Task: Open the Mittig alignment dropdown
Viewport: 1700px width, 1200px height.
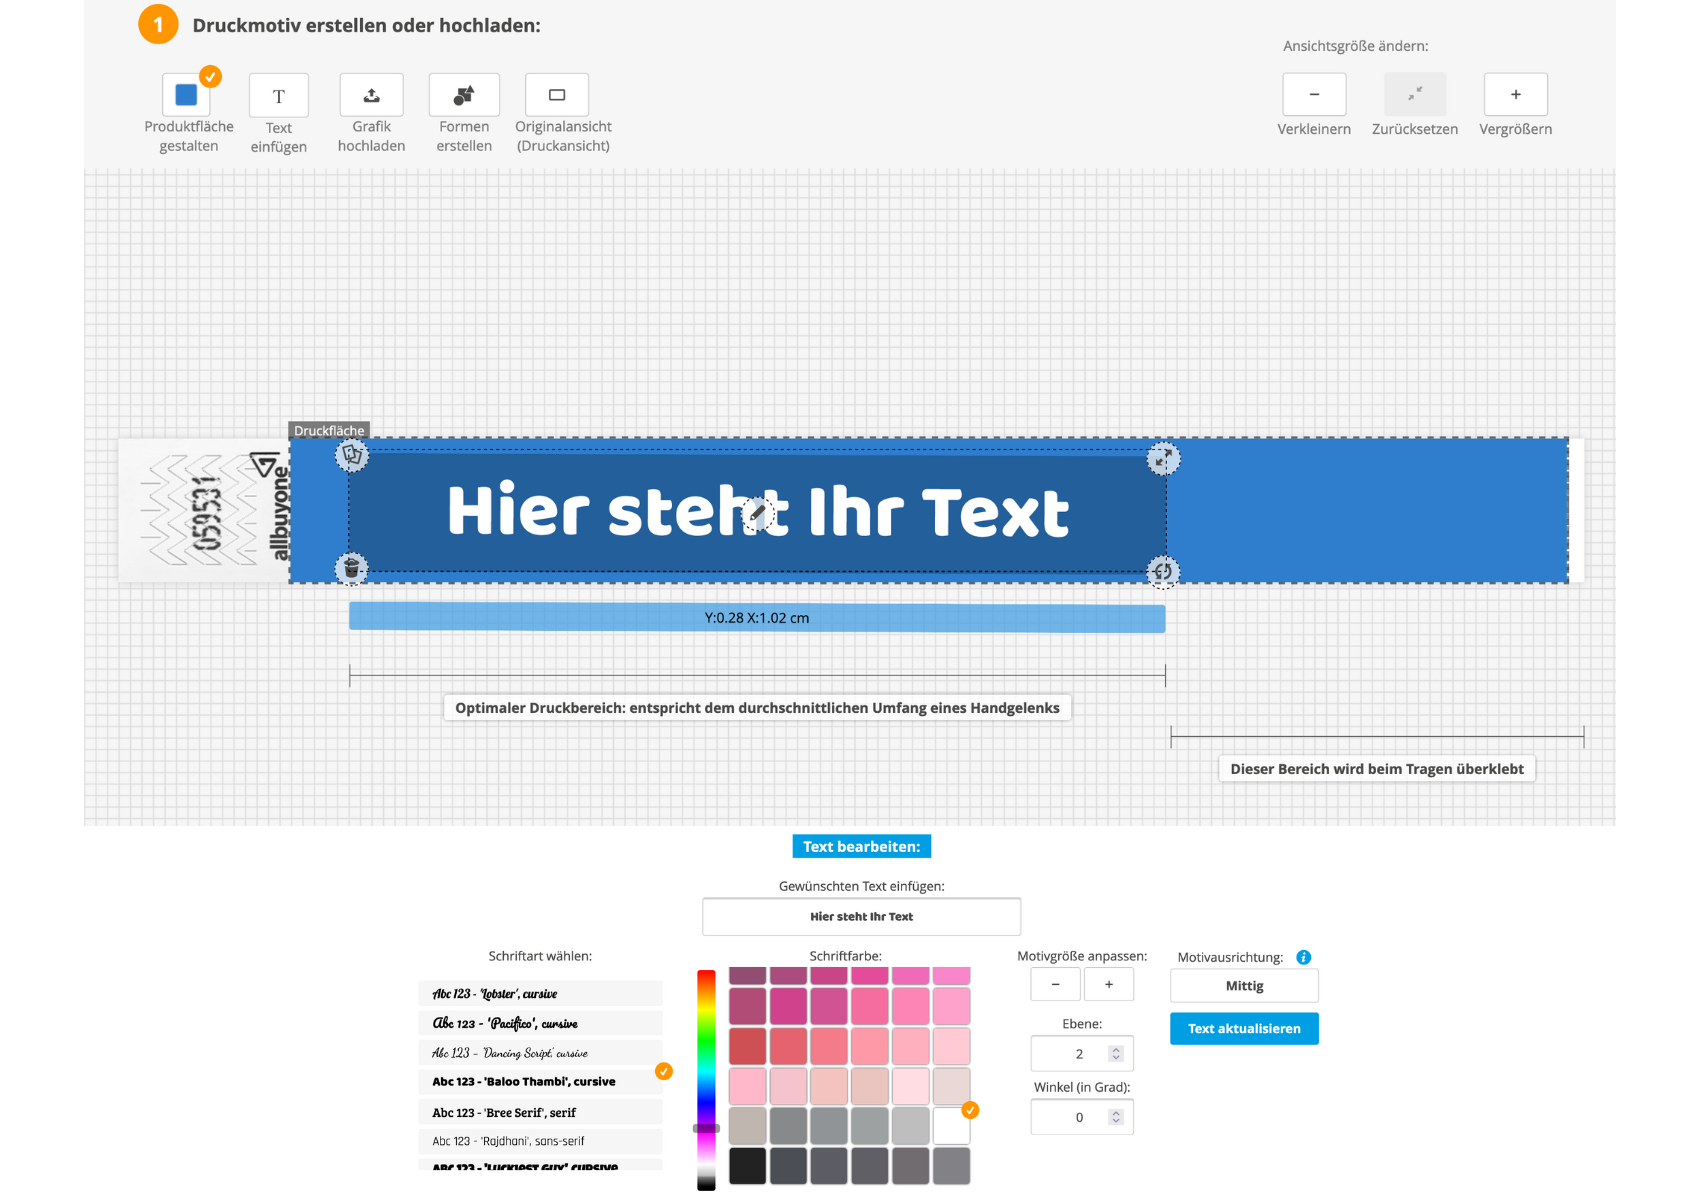Action: pos(1244,985)
